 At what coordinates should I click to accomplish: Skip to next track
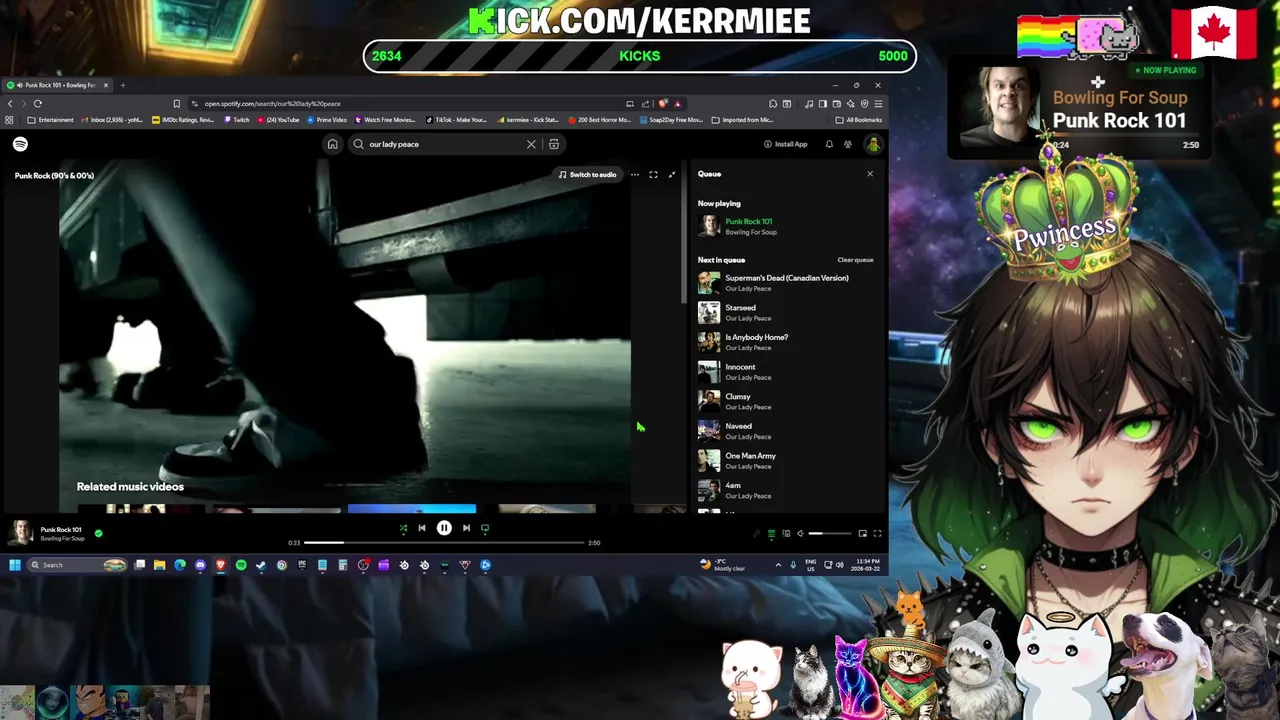pos(466,528)
